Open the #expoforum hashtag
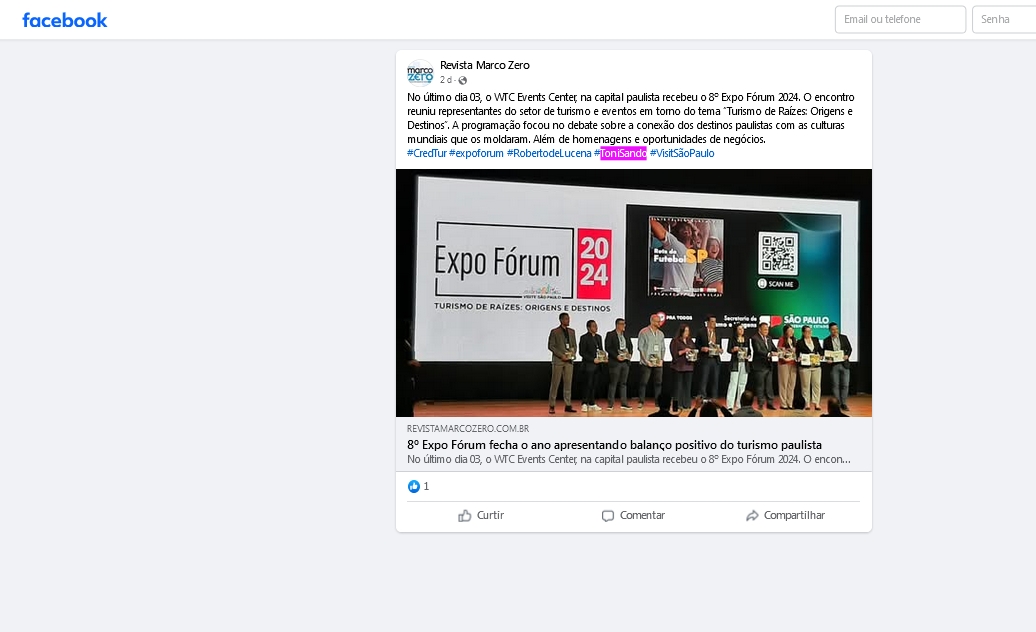 pyautogui.click(x=476, y=153)
